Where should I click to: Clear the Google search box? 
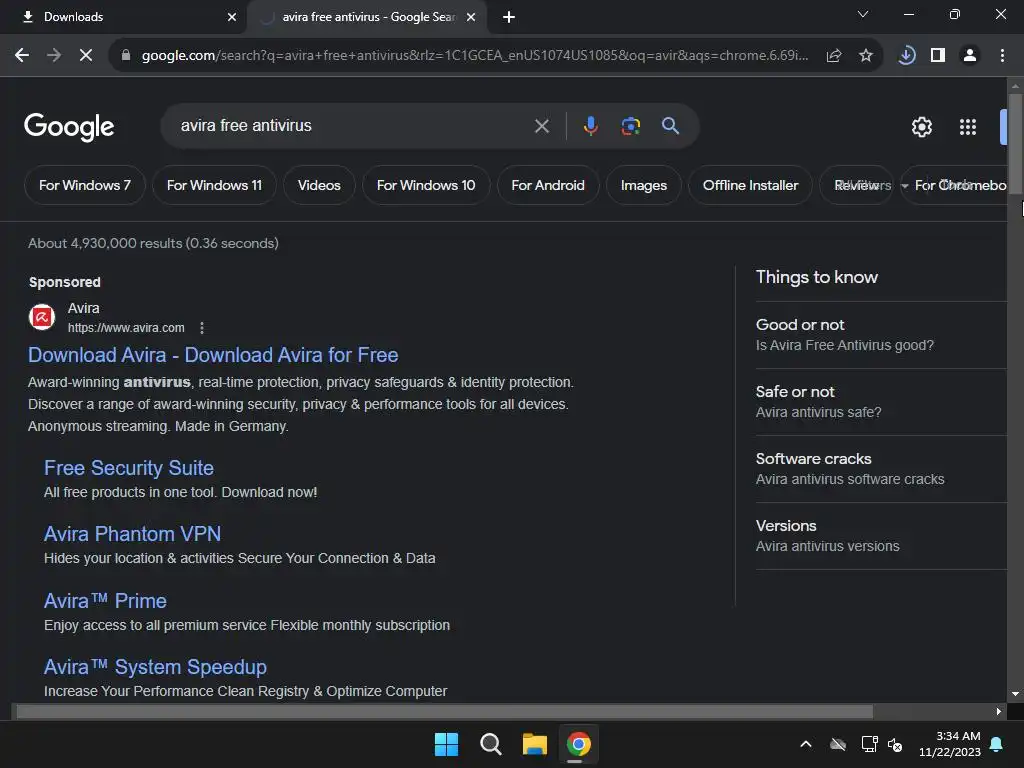tap(541, 126)
